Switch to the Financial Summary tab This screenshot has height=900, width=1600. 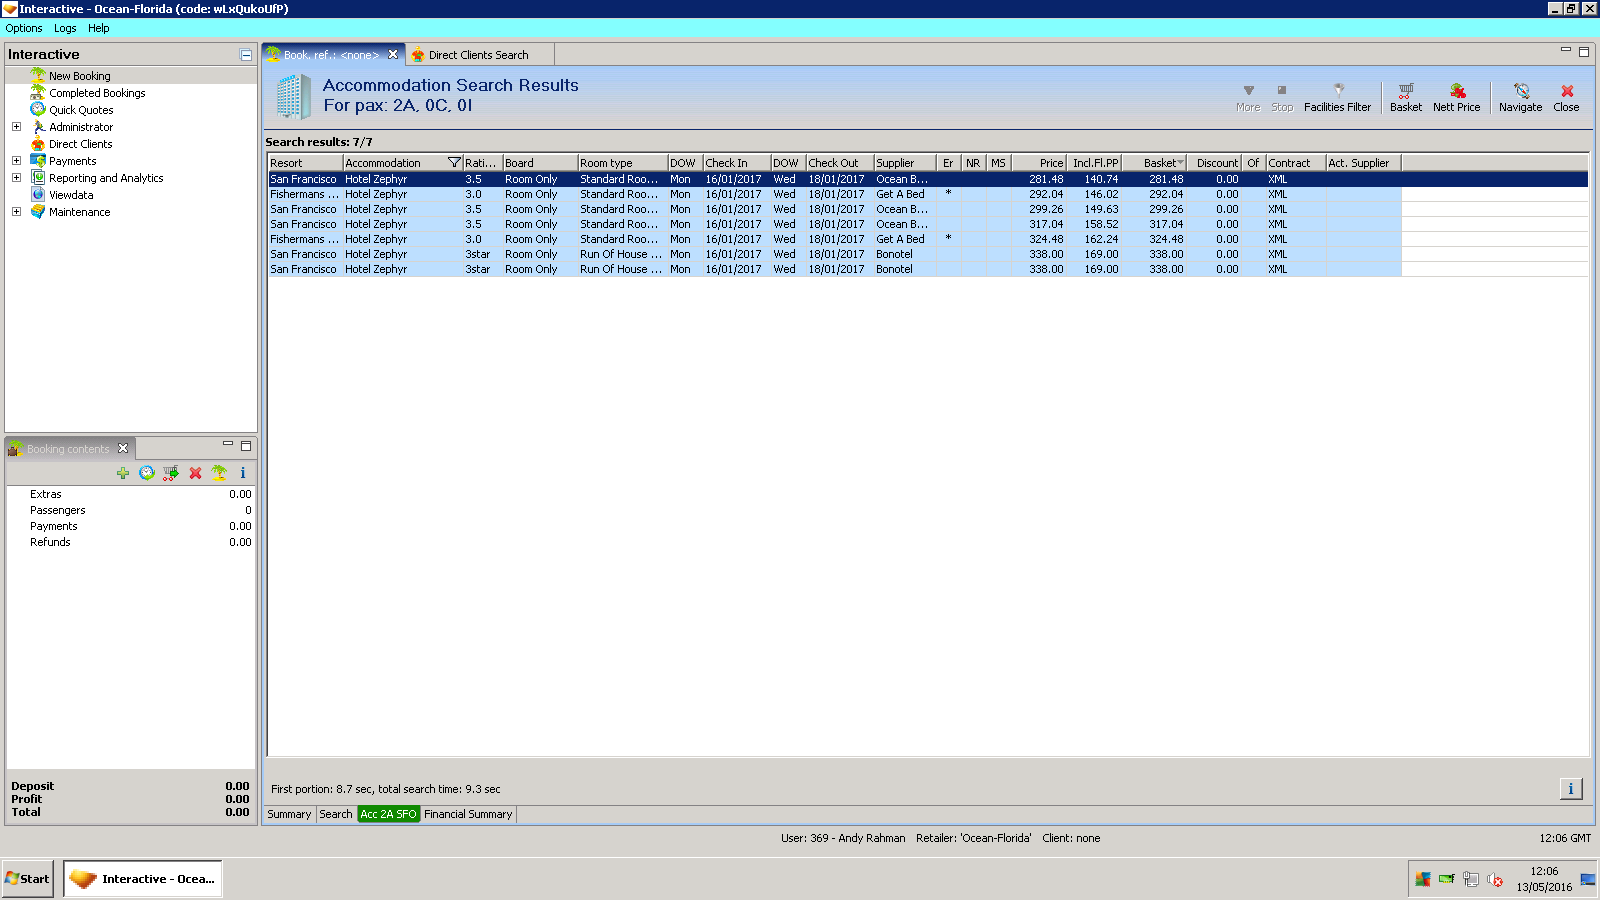point(468,814)
